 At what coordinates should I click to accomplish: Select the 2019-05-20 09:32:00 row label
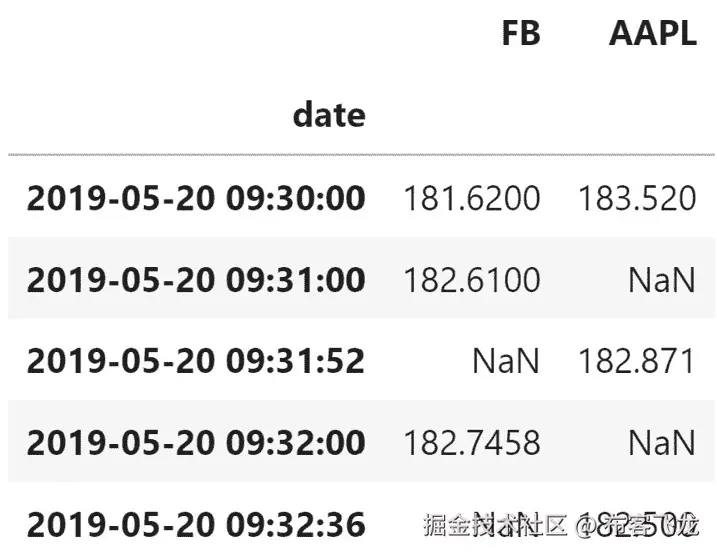tap(196, 442)
